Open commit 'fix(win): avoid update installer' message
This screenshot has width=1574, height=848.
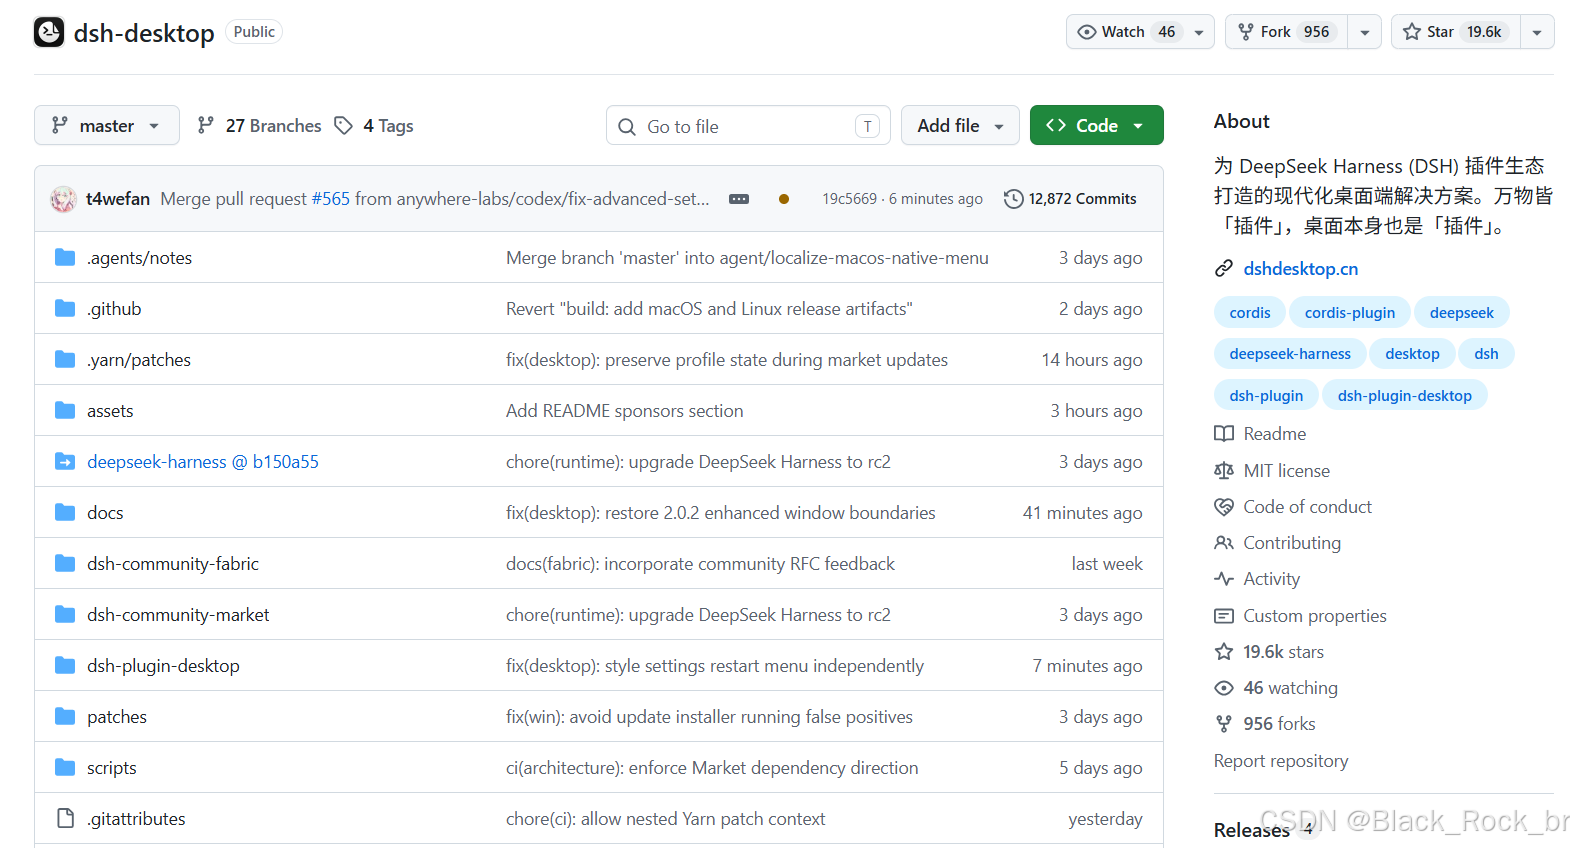pos(709,717)
